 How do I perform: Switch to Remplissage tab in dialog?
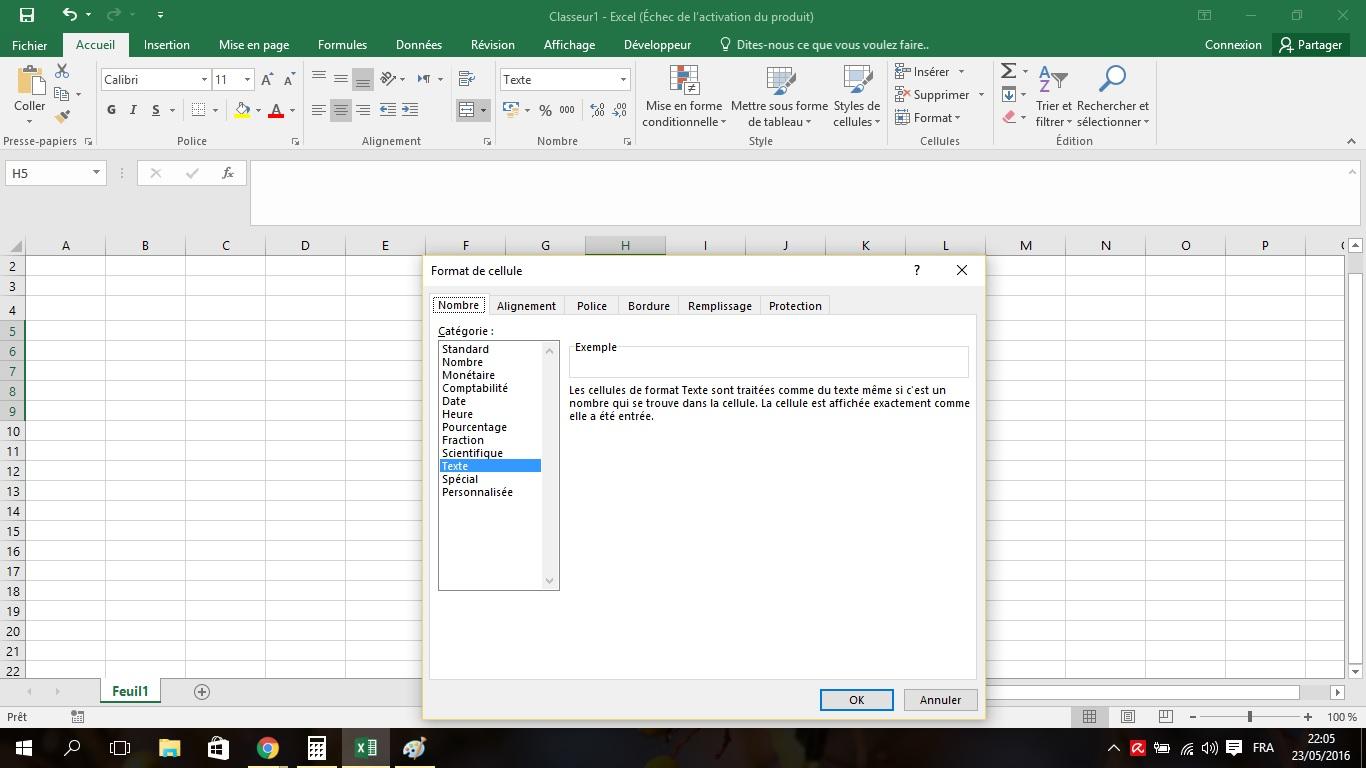[720, 306]
